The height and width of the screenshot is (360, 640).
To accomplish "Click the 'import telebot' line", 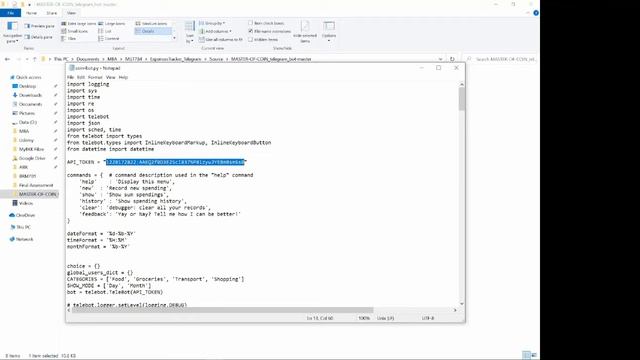I will (x=88, y=117).
